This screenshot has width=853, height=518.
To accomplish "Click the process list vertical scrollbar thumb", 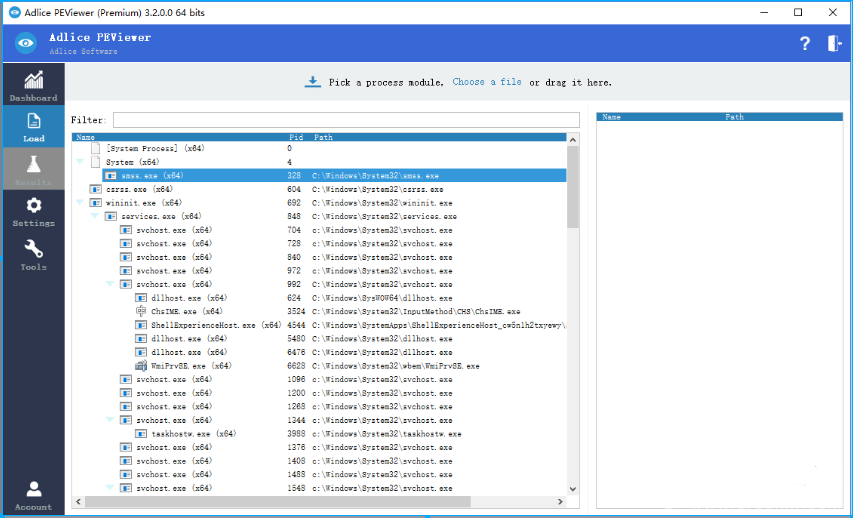I will [x=572, y=187].
